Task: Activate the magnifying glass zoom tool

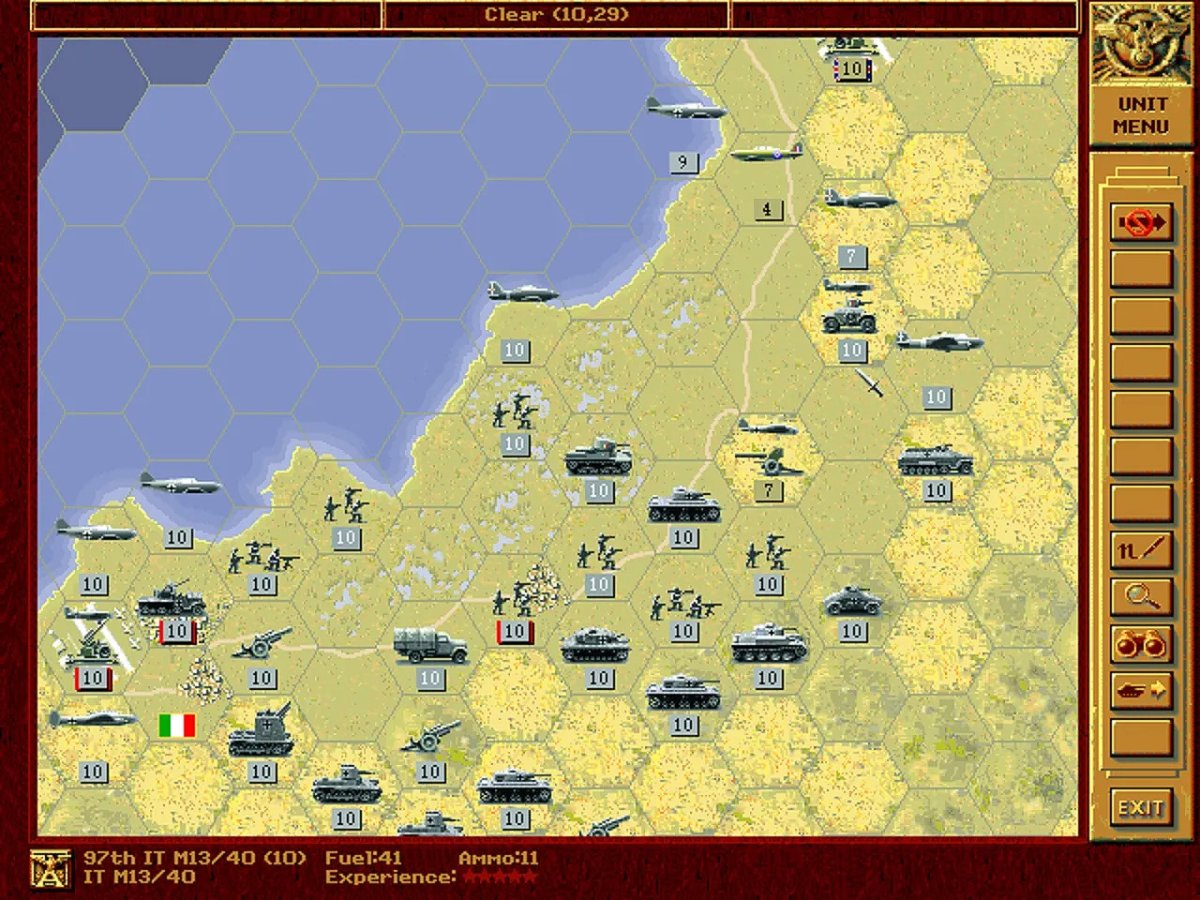Action: pyautogui.click(x=1141, y=596)
